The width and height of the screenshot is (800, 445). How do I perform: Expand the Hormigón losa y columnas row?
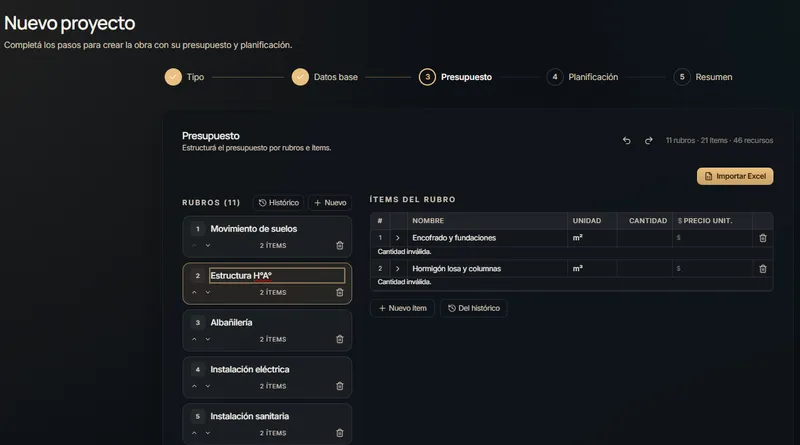[x=397, y=269]
